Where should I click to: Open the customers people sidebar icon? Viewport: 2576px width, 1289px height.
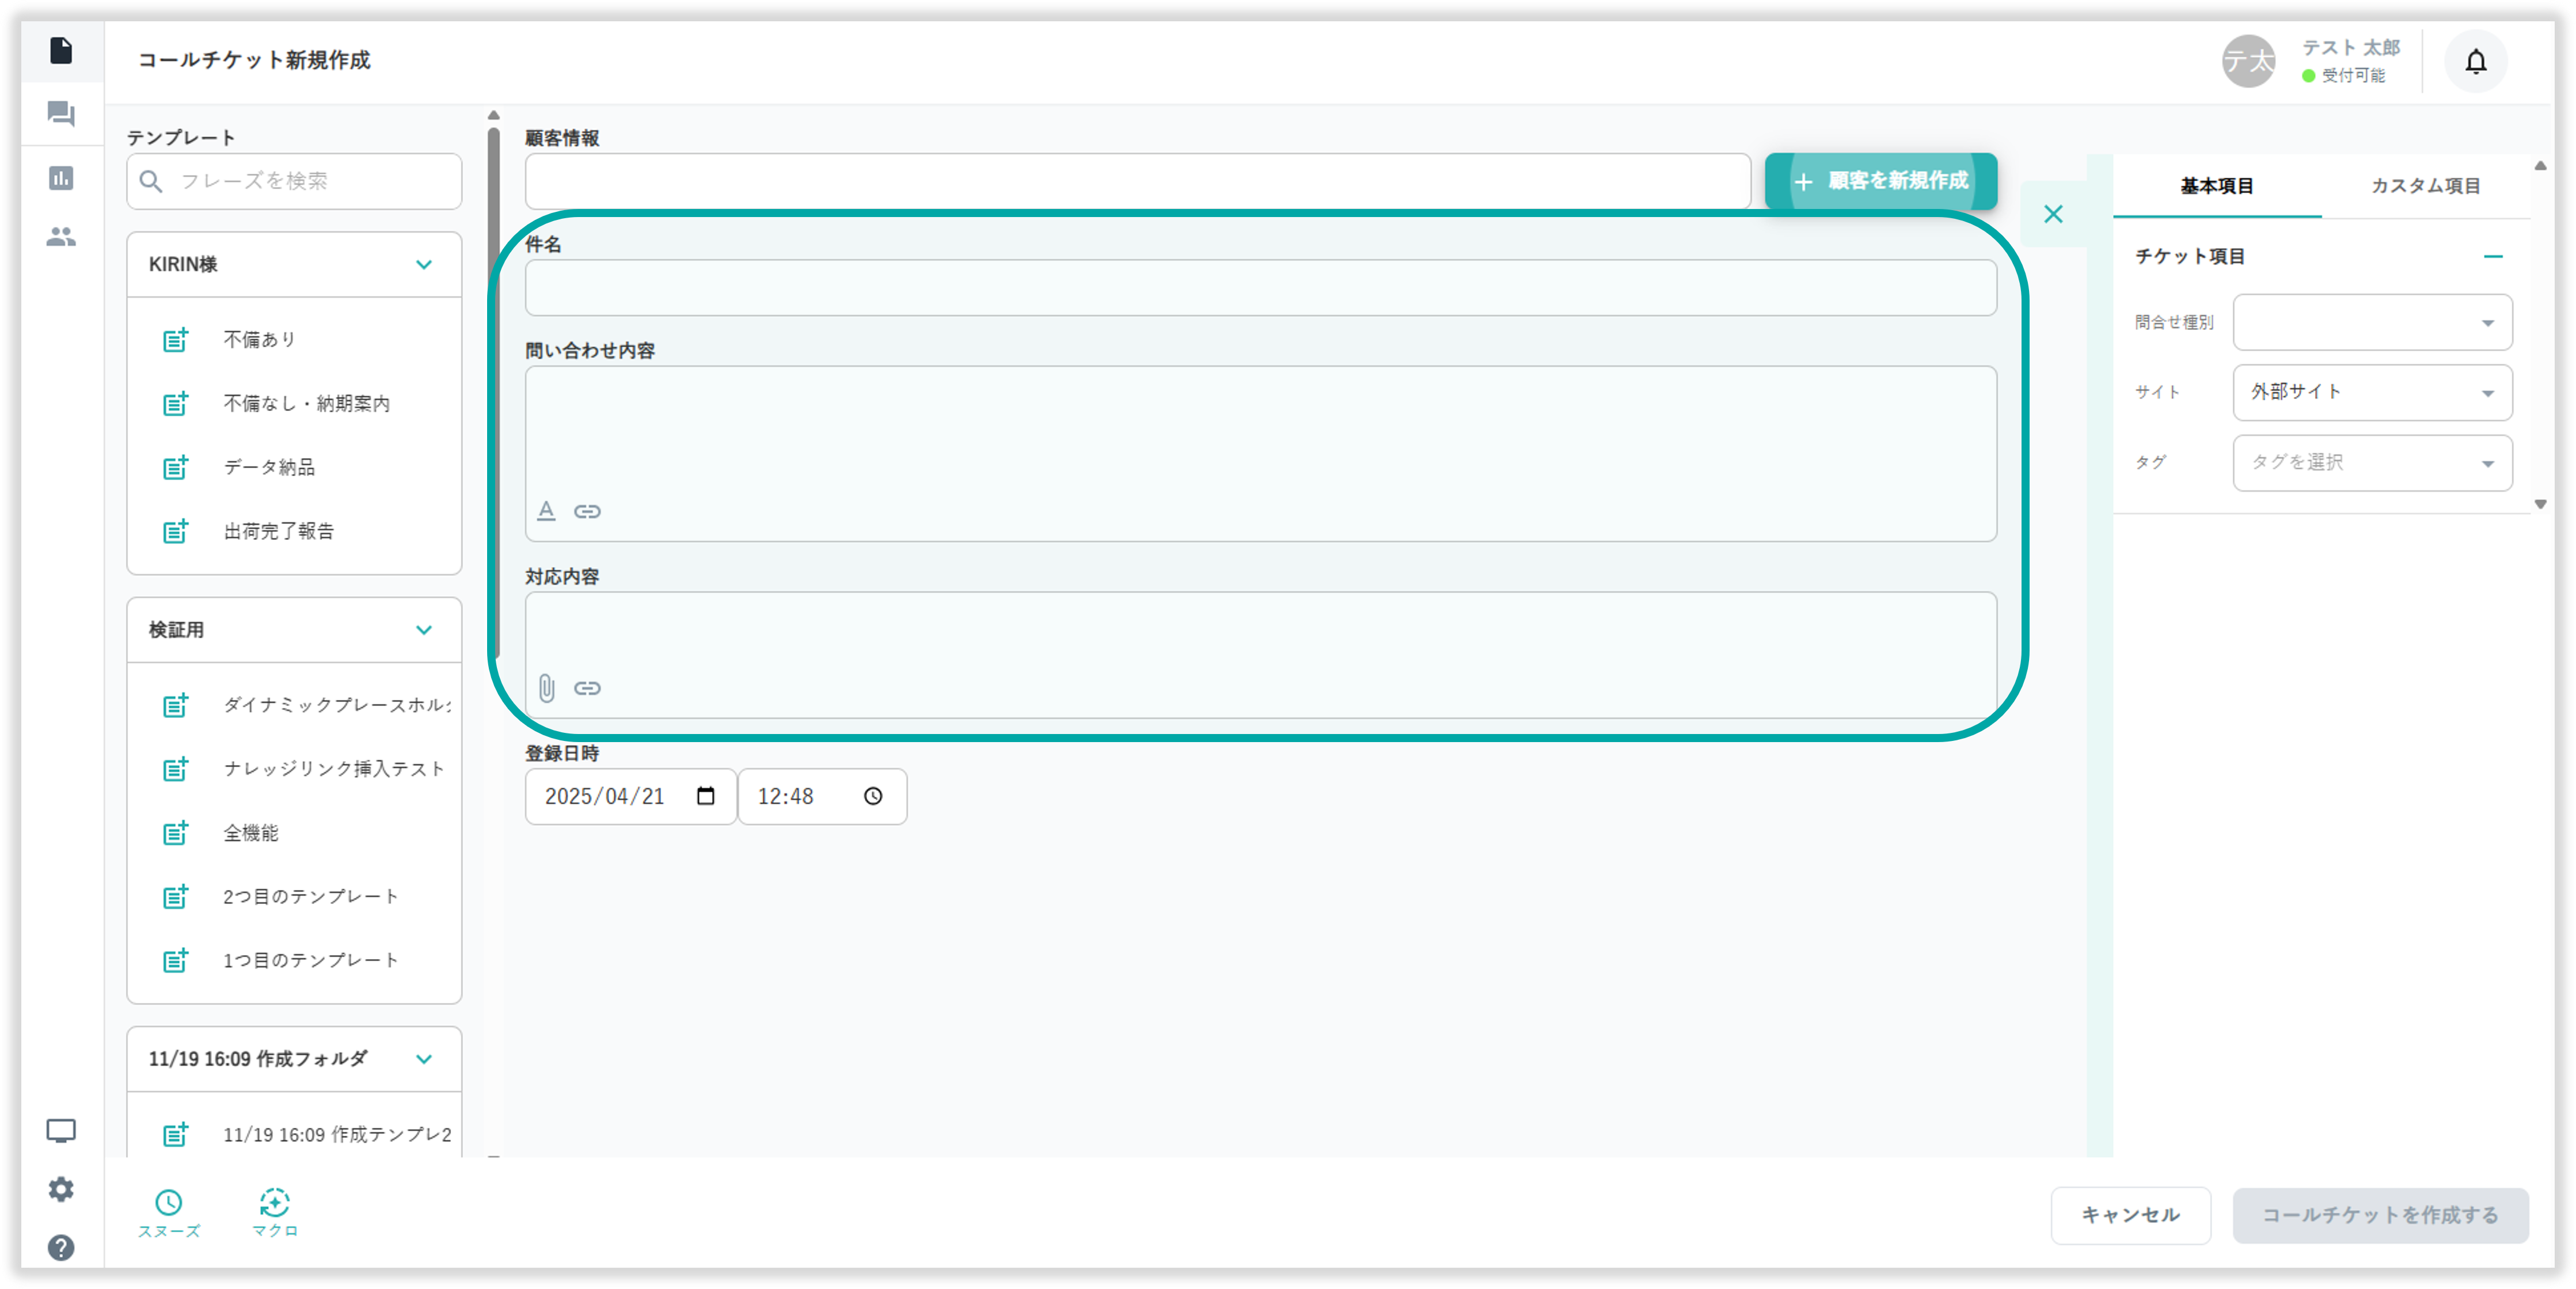tap(61, 237)
